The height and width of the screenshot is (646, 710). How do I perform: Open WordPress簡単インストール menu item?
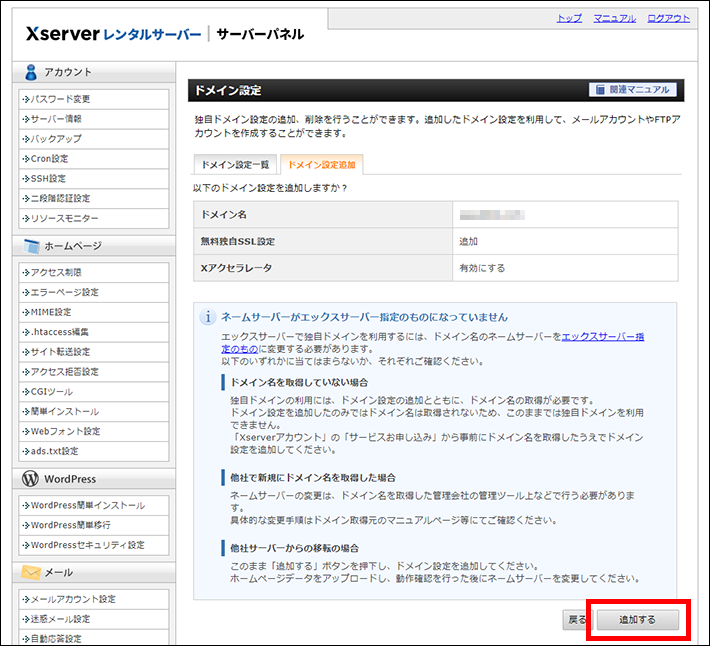click(94, 506)
